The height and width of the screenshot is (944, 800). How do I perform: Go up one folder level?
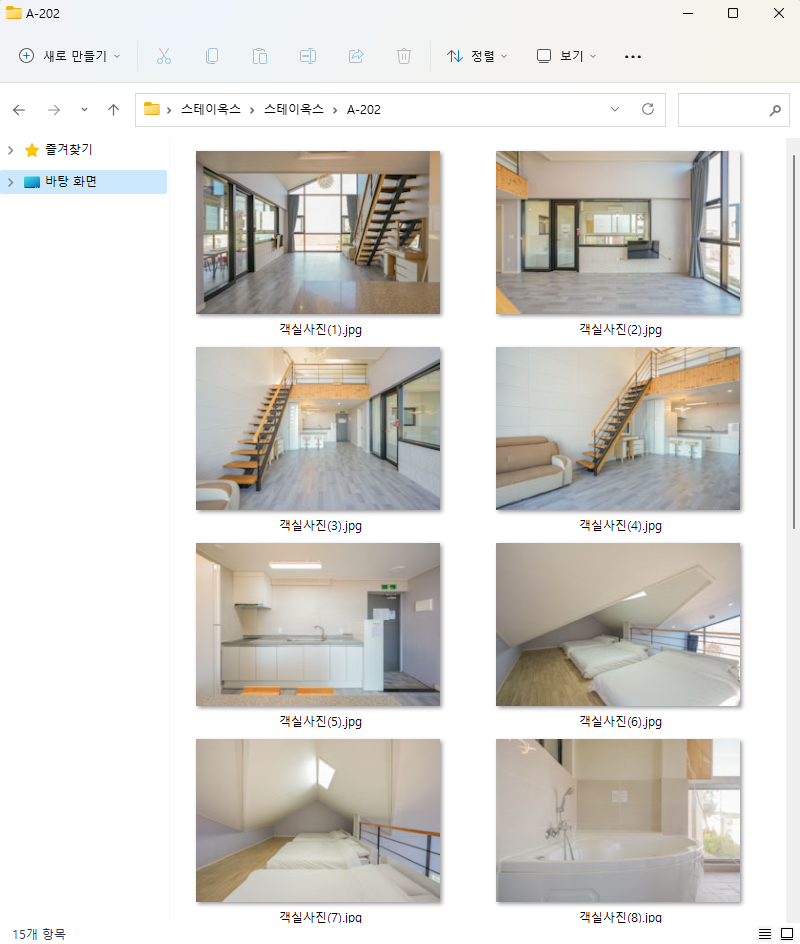point(113,110)
